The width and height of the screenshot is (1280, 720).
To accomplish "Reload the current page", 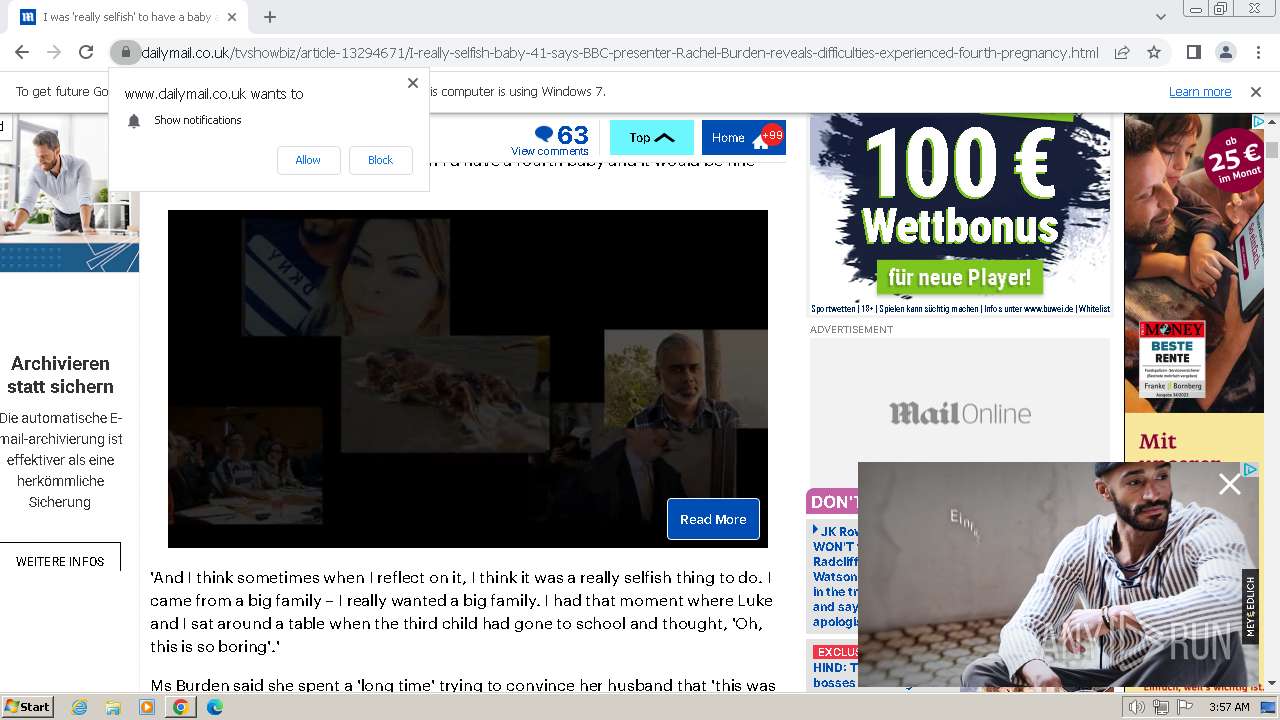I will (x=86, y=52).
